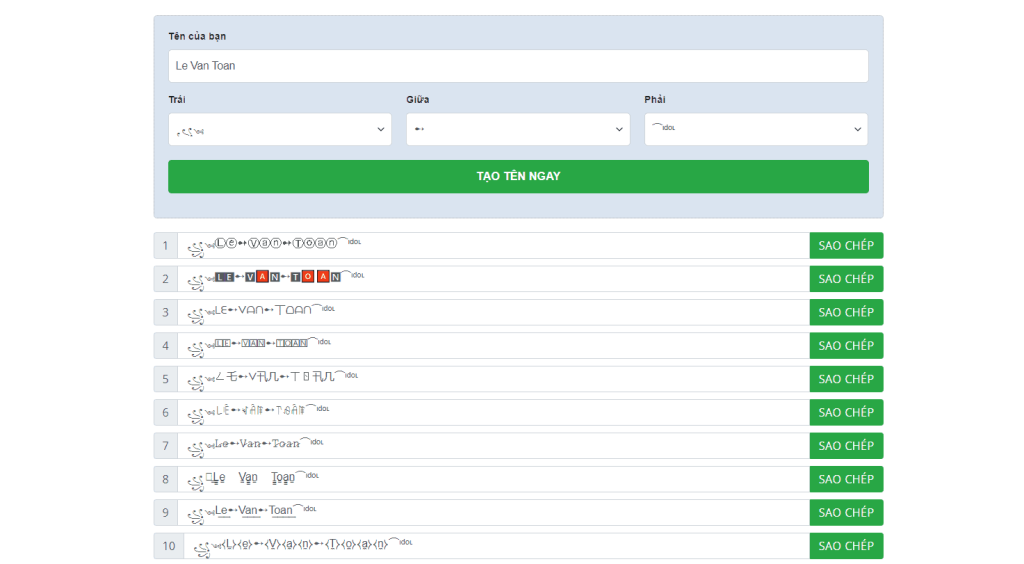Image resolution: width=1024 pixels, height=564 pixels.
Task: Click the number 1 row label
Action: coord(166,246)
